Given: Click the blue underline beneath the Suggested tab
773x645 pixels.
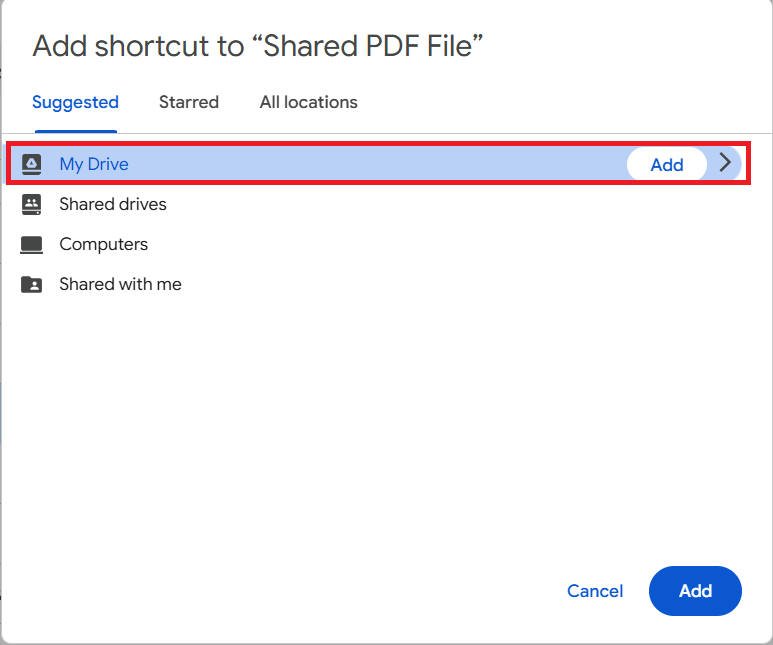Looking at the screenshot, I should point(75,130).
